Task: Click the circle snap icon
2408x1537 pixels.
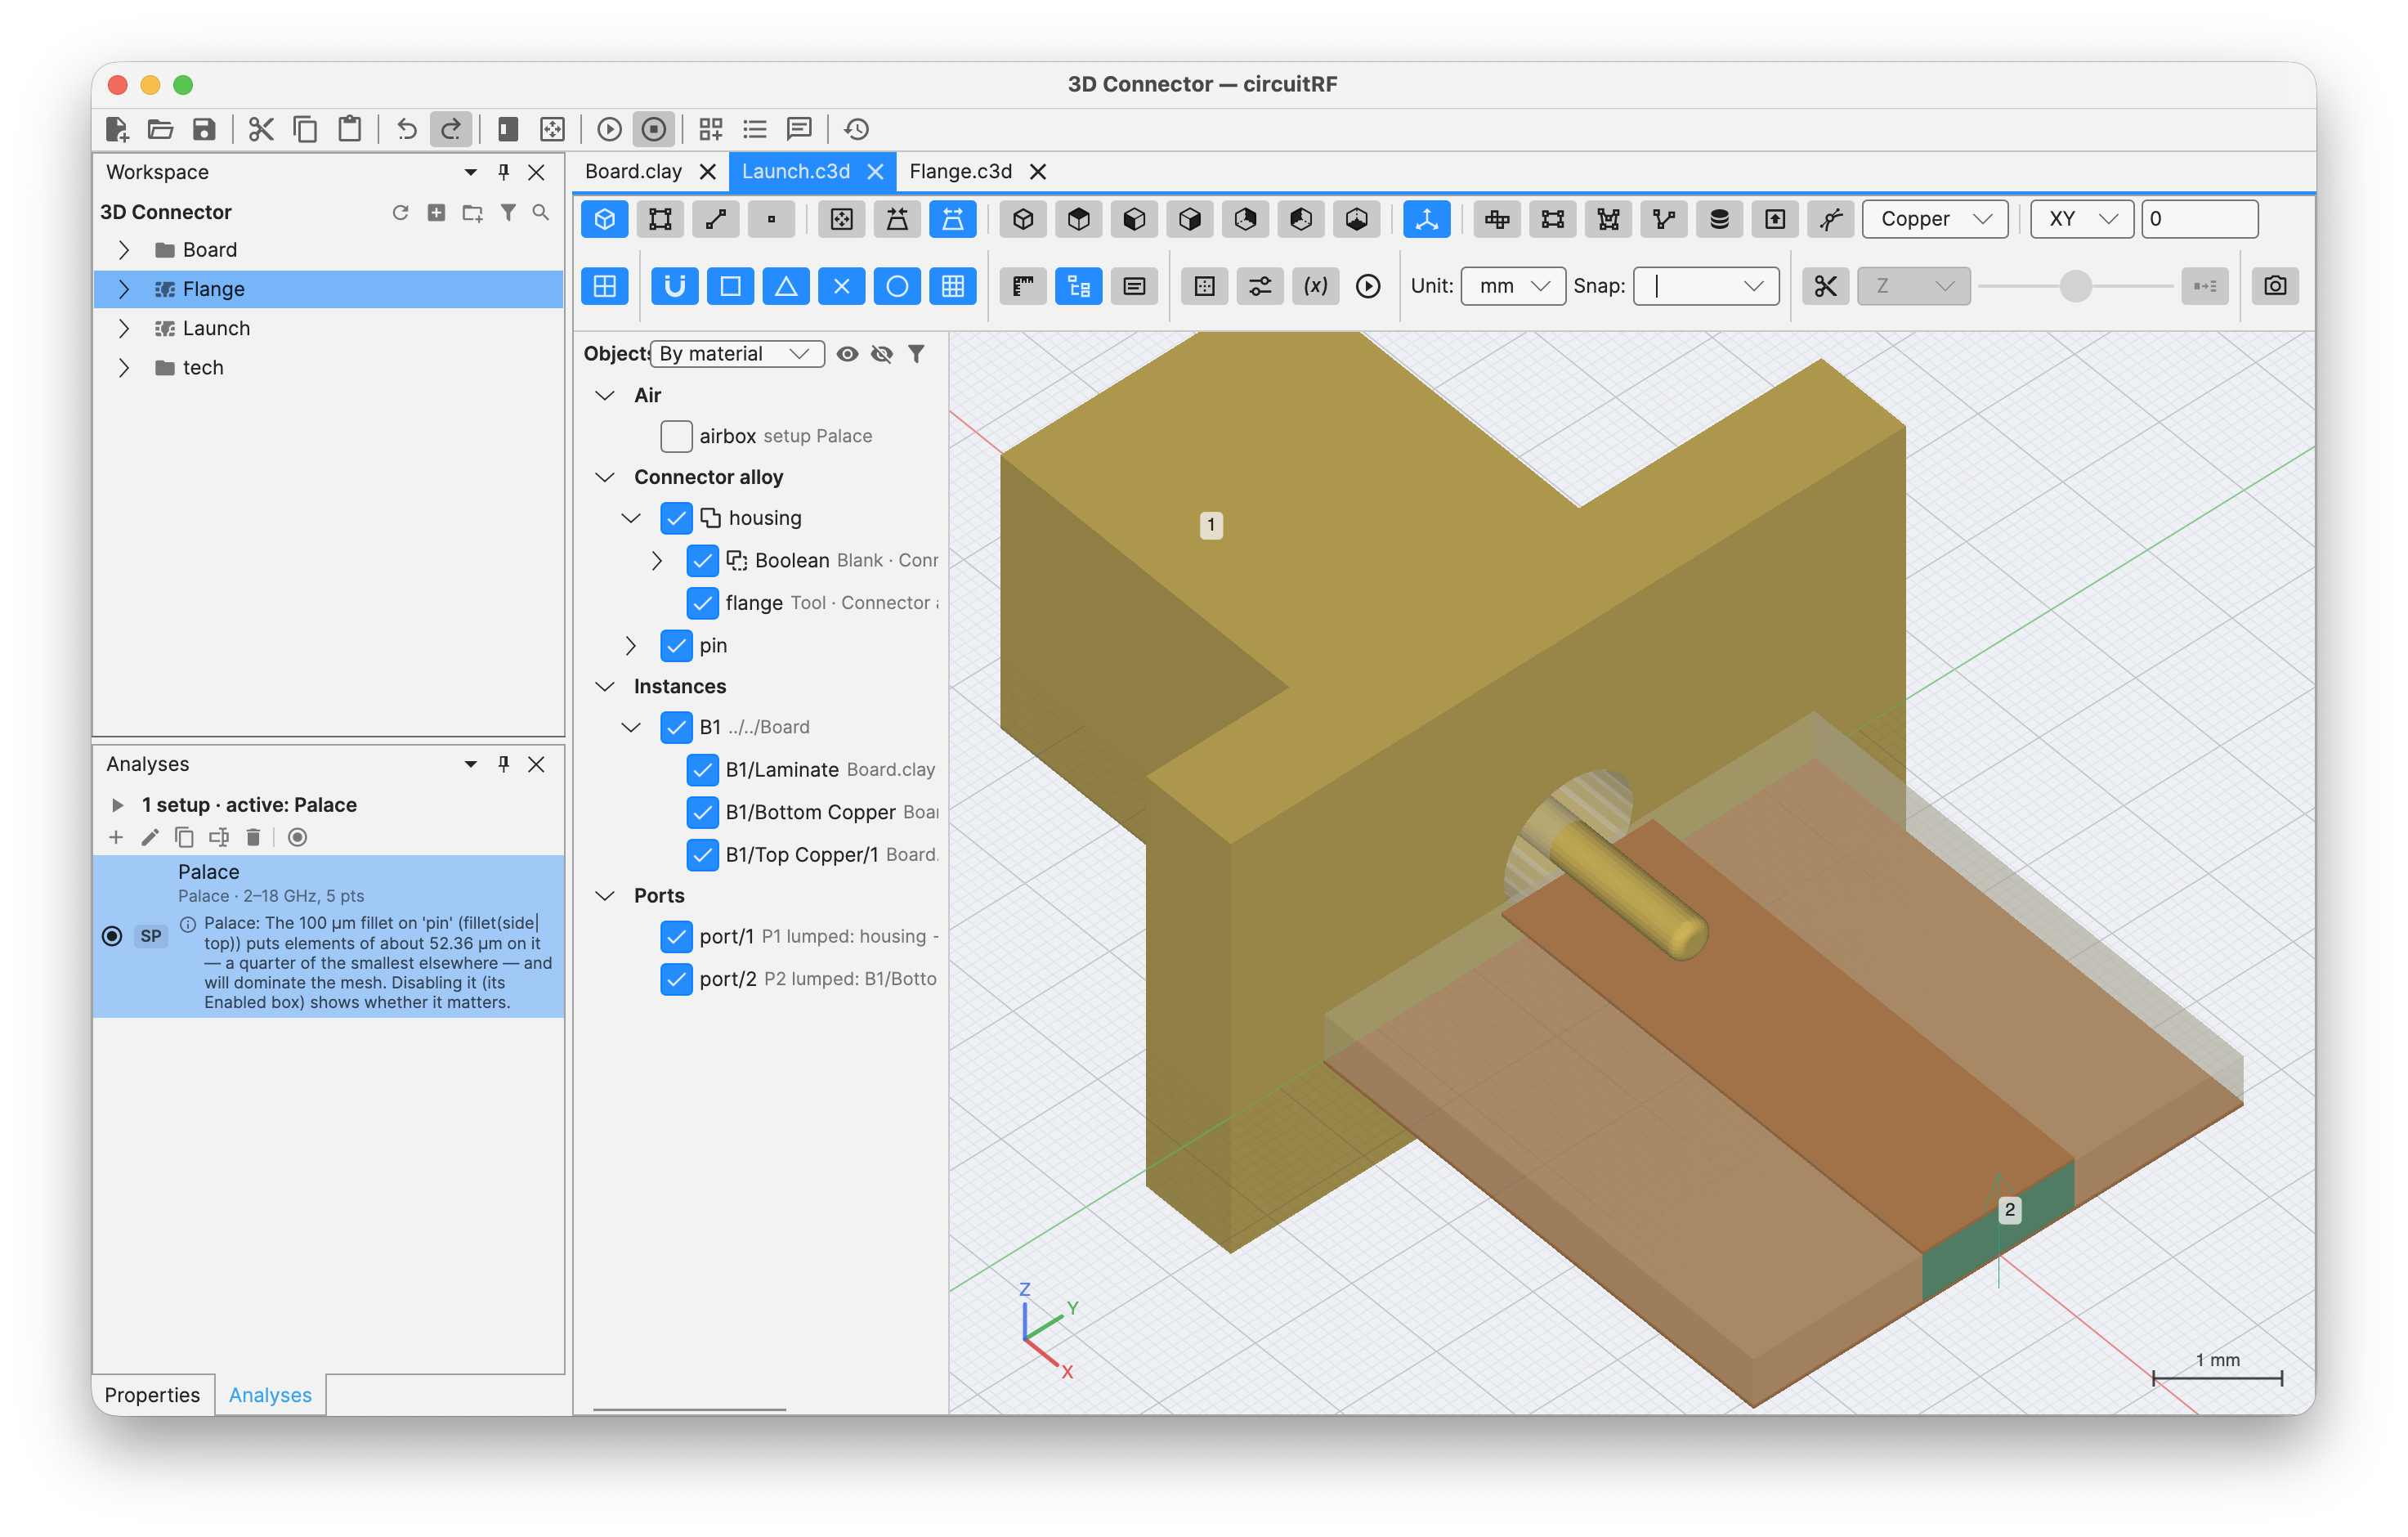Action: coord(897,286)
